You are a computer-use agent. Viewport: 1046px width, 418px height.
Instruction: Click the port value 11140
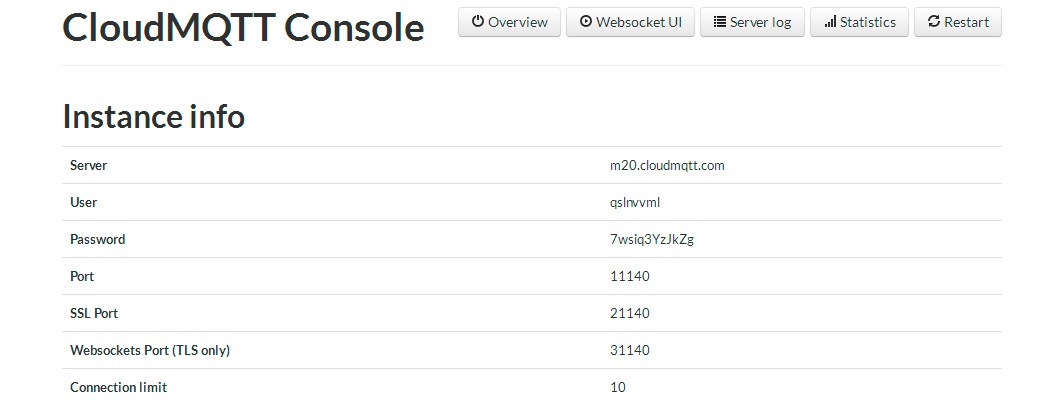pyautogui.click(x=629, y=277)
